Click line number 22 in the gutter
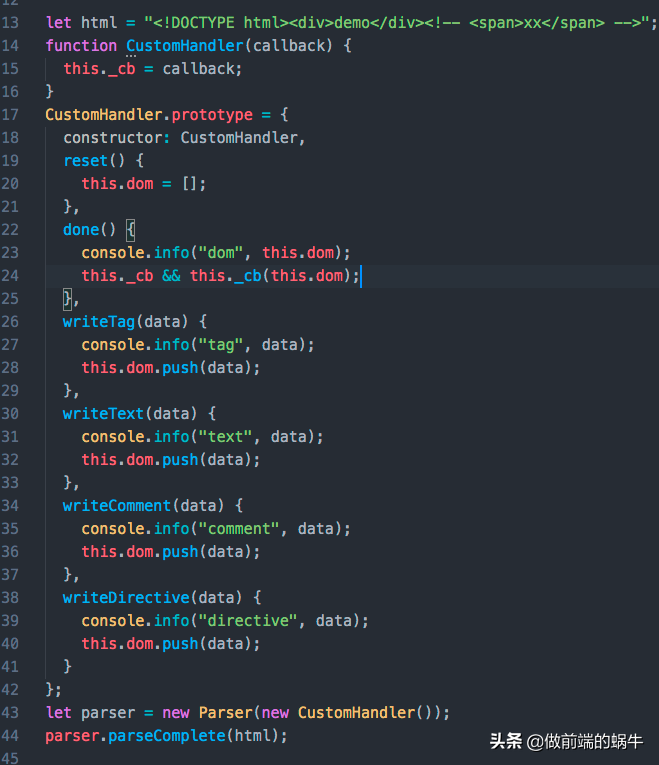 point(10,230)
